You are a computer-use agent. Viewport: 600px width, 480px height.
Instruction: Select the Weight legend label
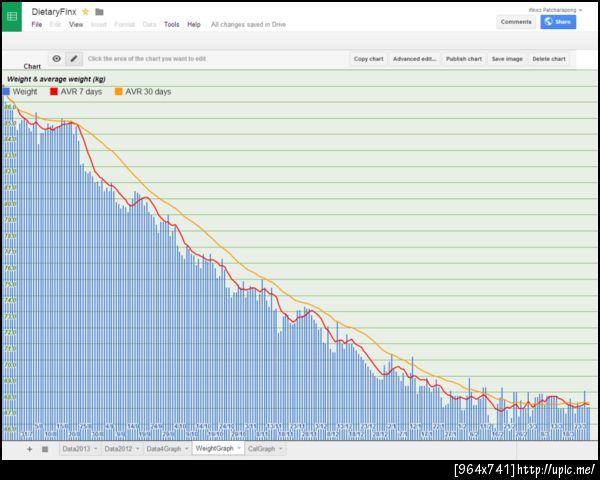coord(25,92)
